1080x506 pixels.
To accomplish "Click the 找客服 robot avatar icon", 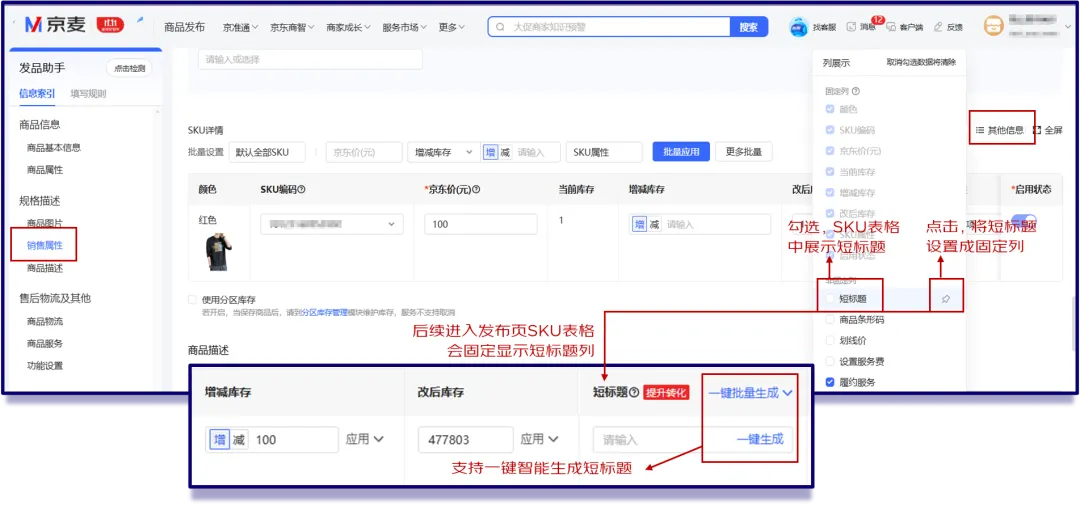I will pyautogui.click(x=798, y=28).
